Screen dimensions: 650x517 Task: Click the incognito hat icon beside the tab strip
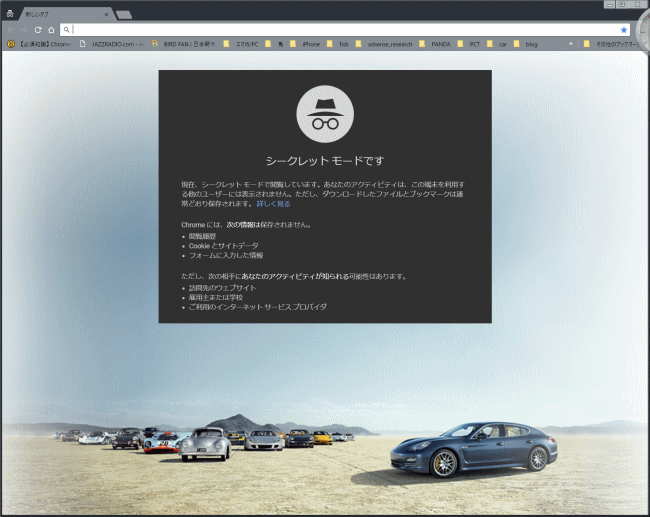pyautogui.click(x=10, y=14)
